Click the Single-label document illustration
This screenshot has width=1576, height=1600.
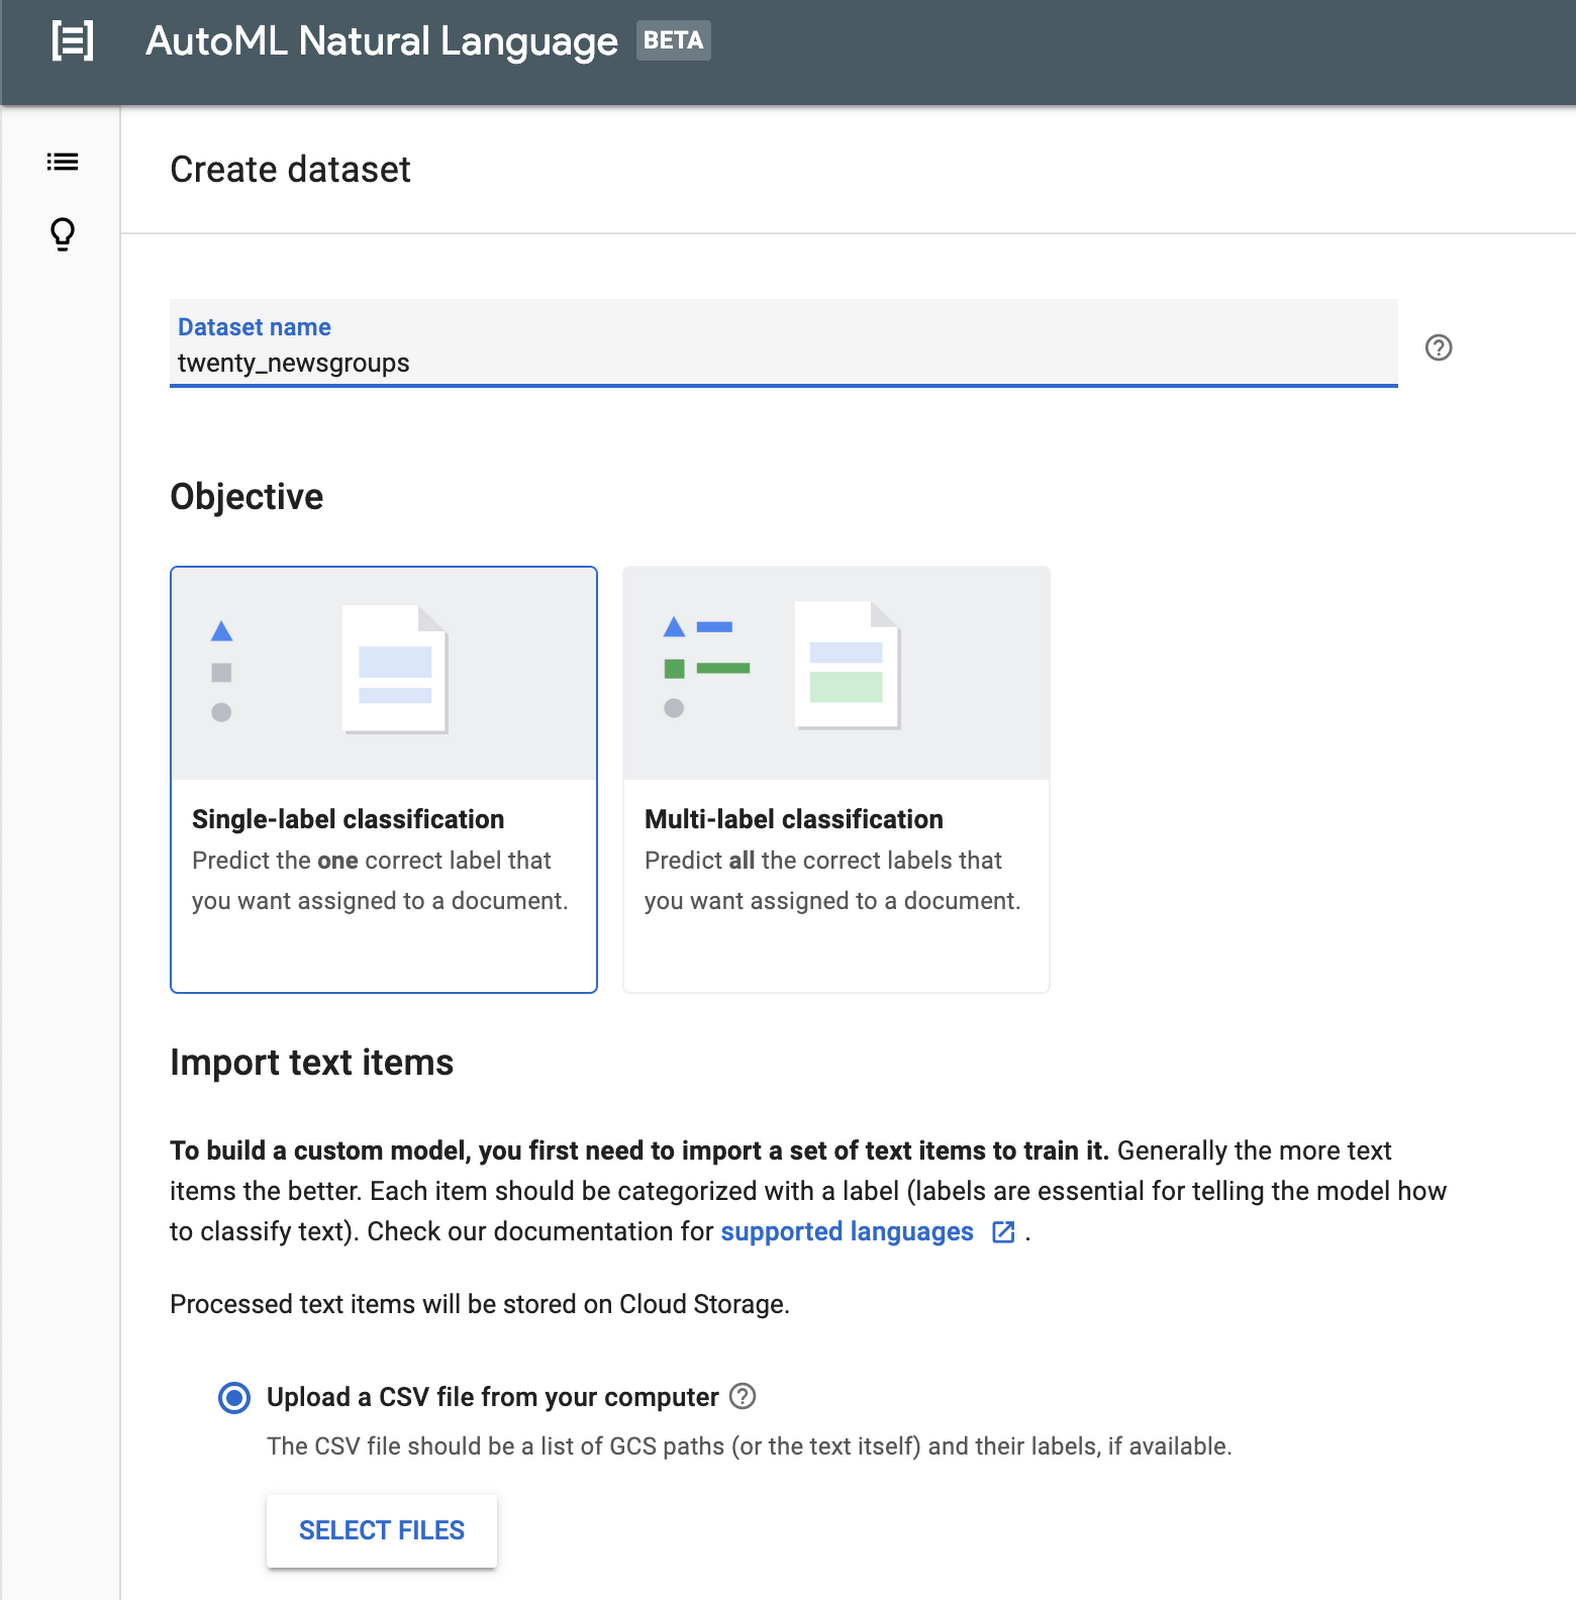[x=395, y=669]
